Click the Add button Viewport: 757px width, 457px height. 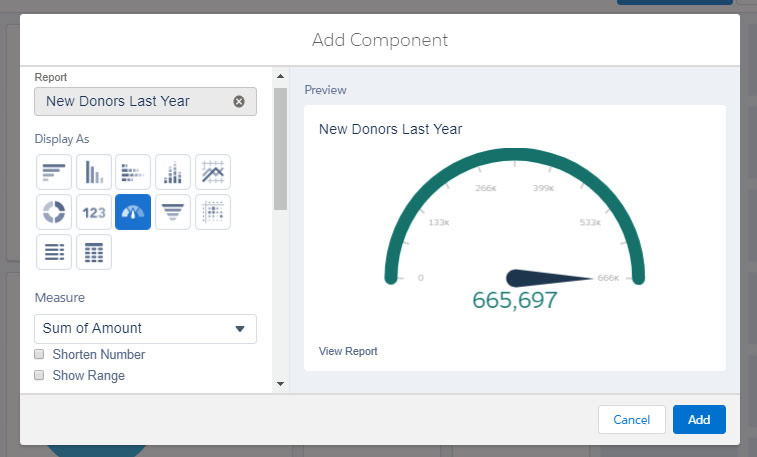[x=699, y=419]
